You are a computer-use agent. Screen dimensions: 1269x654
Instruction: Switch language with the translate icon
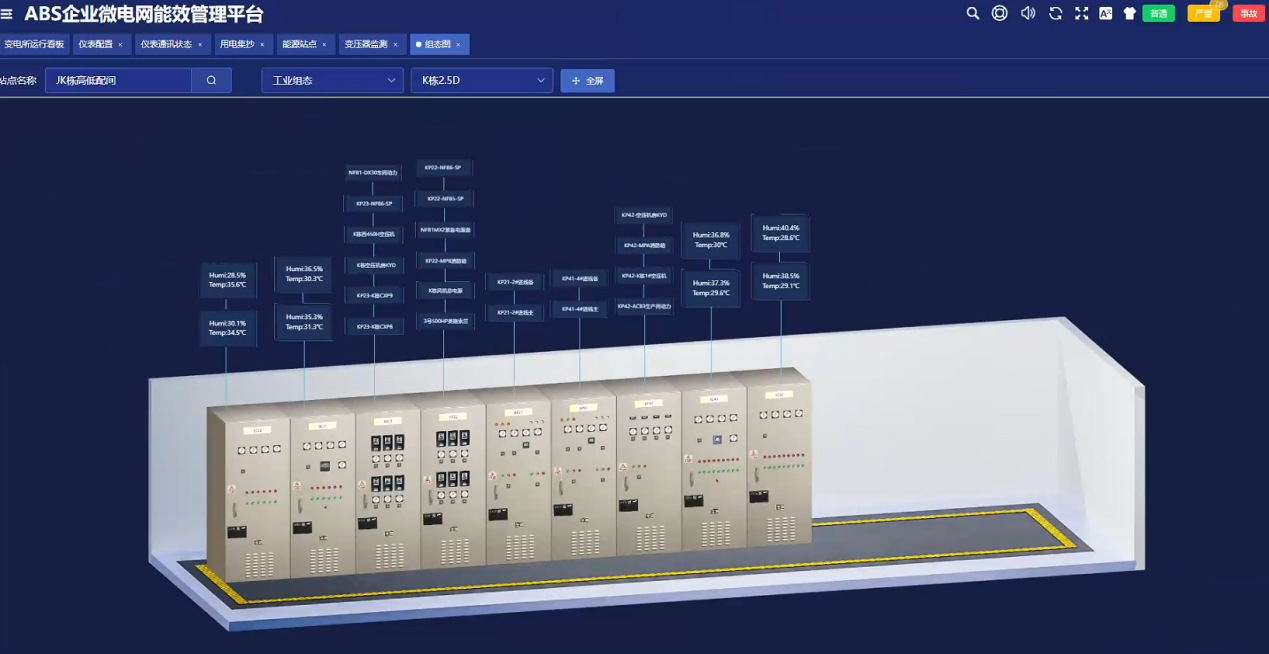coord(1106,13)
